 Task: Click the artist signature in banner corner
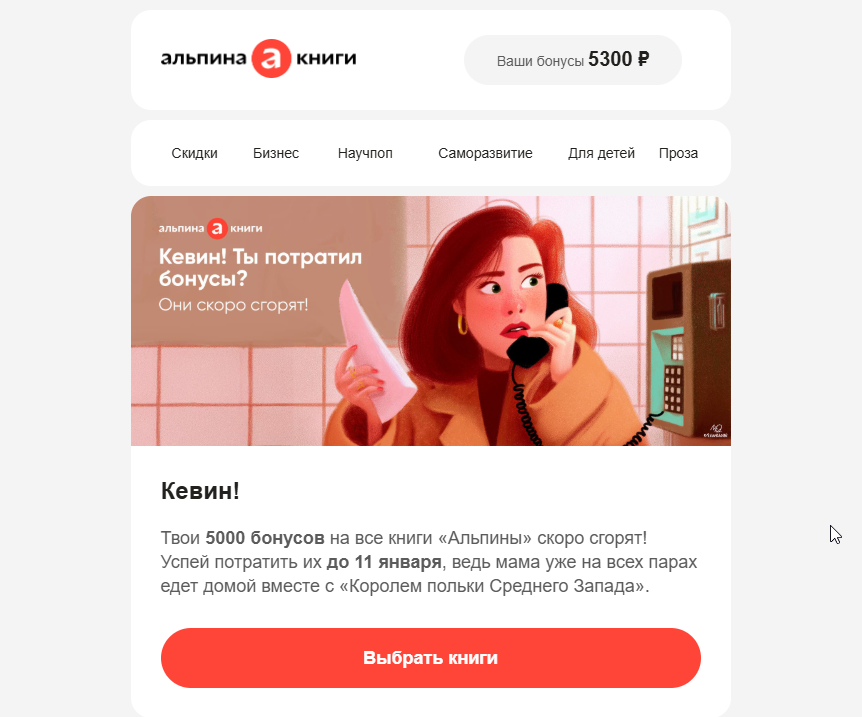(x=715, y=430)
